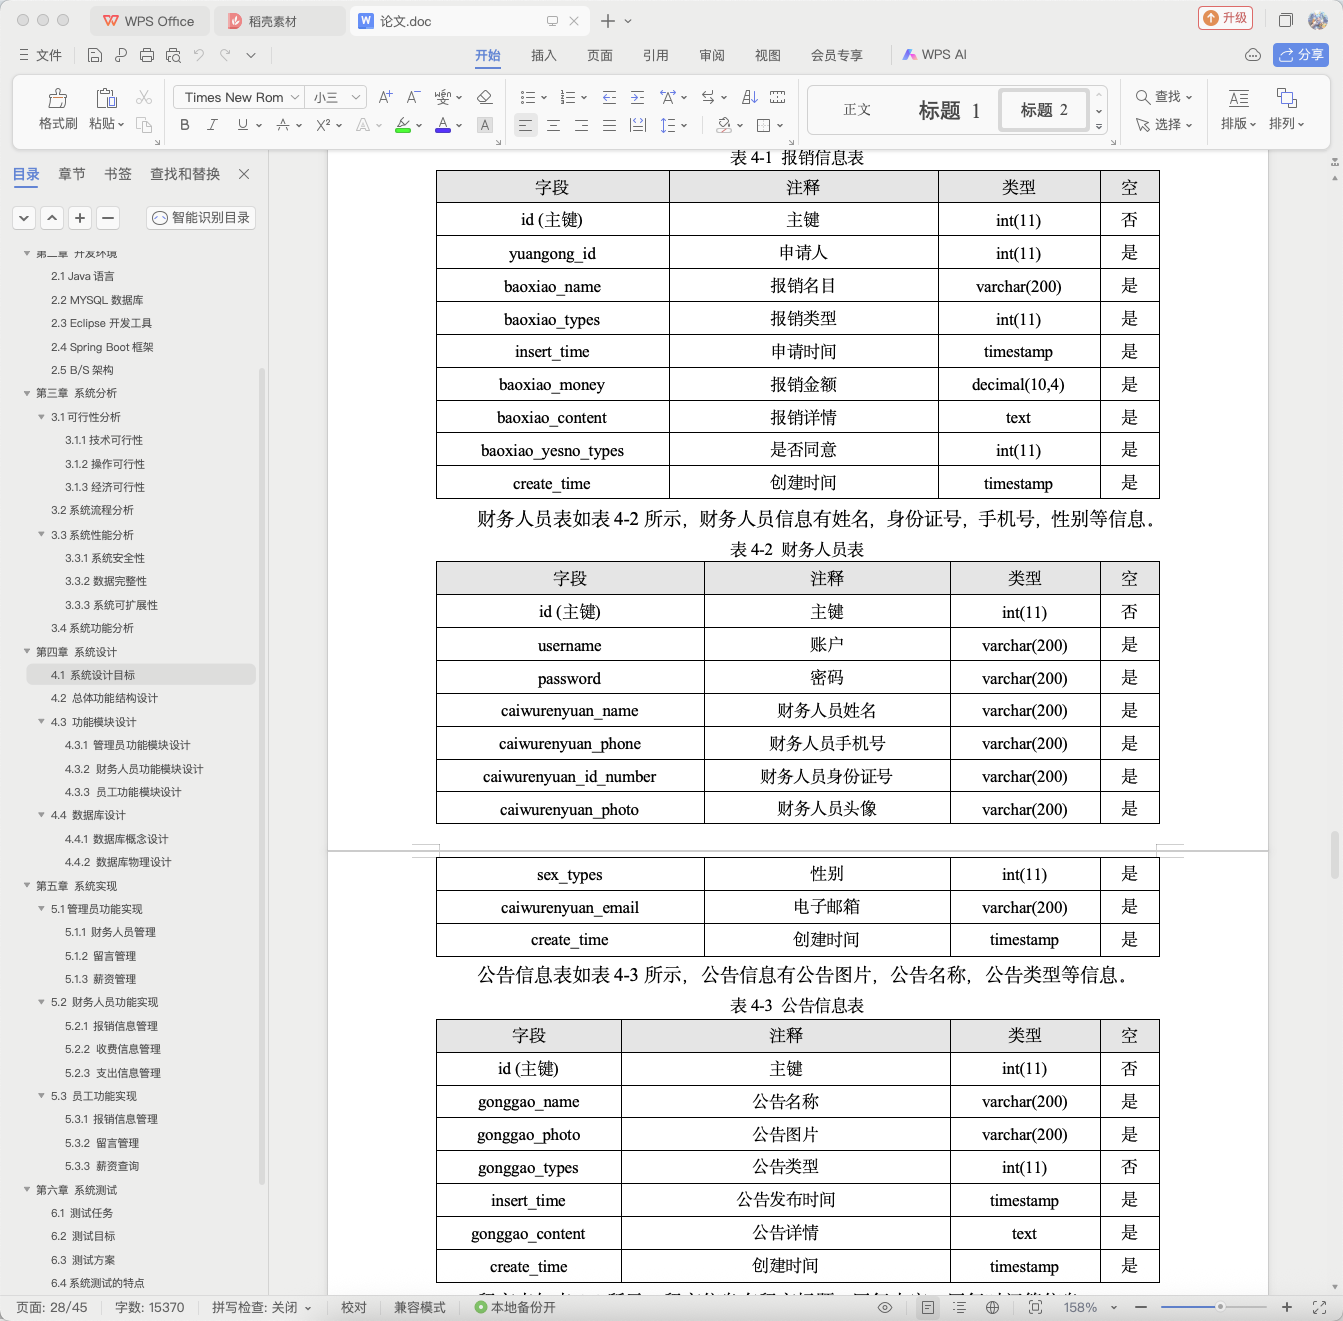
Task: Switch to the 页面 ribbon tab
Action: pyautogui.click(x=600, y=55)
